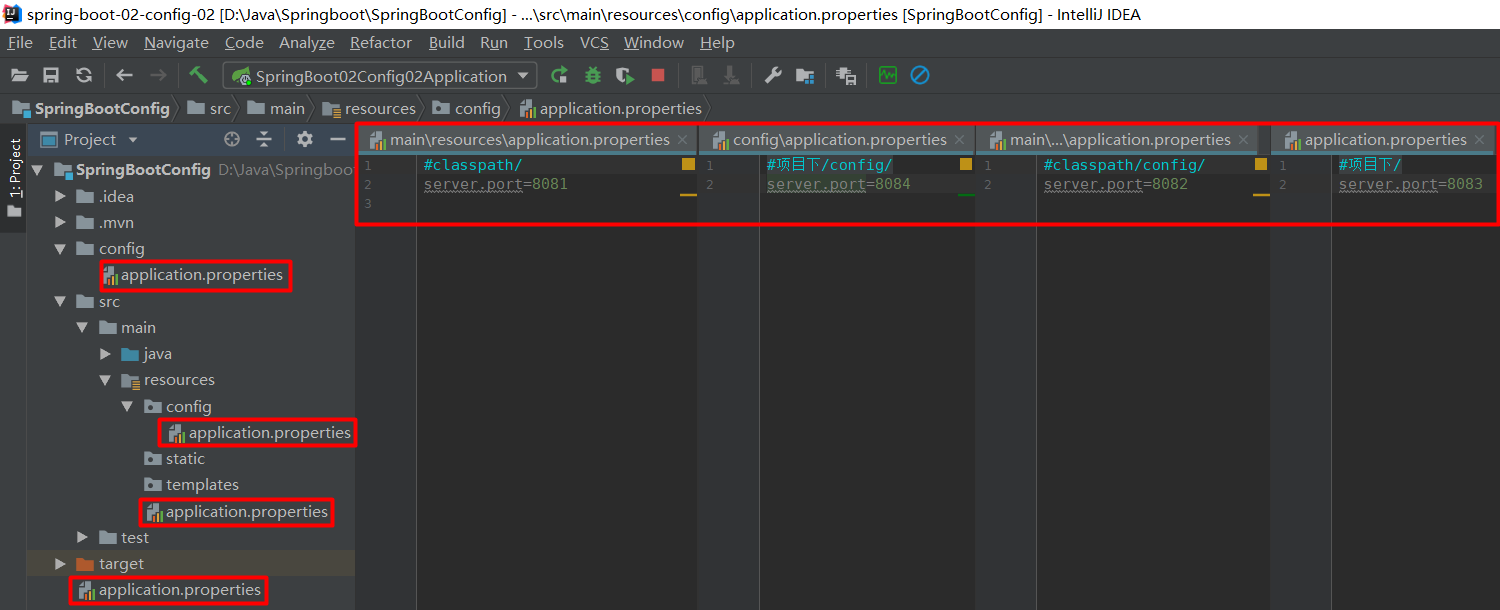Open the Refactor menu

(x=381, y=43)
